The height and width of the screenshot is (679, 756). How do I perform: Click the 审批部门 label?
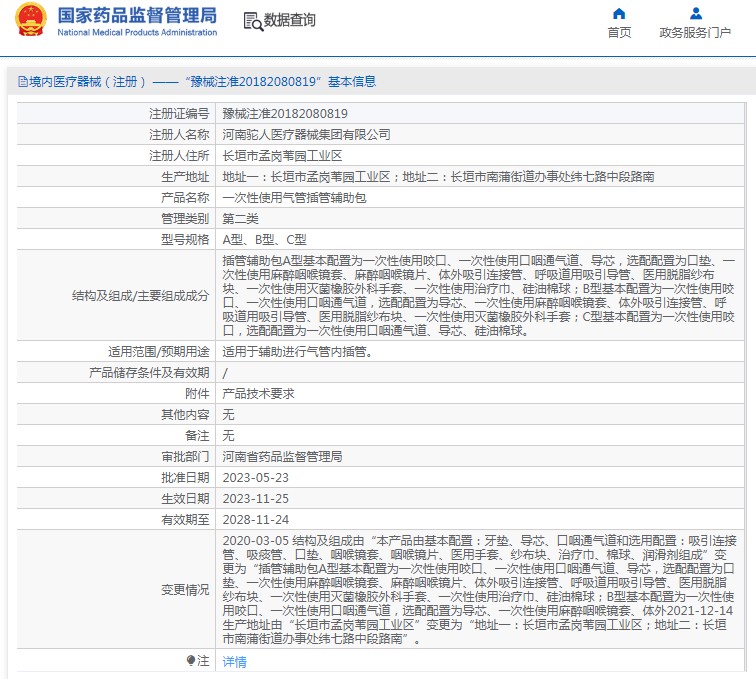(185, 456)
